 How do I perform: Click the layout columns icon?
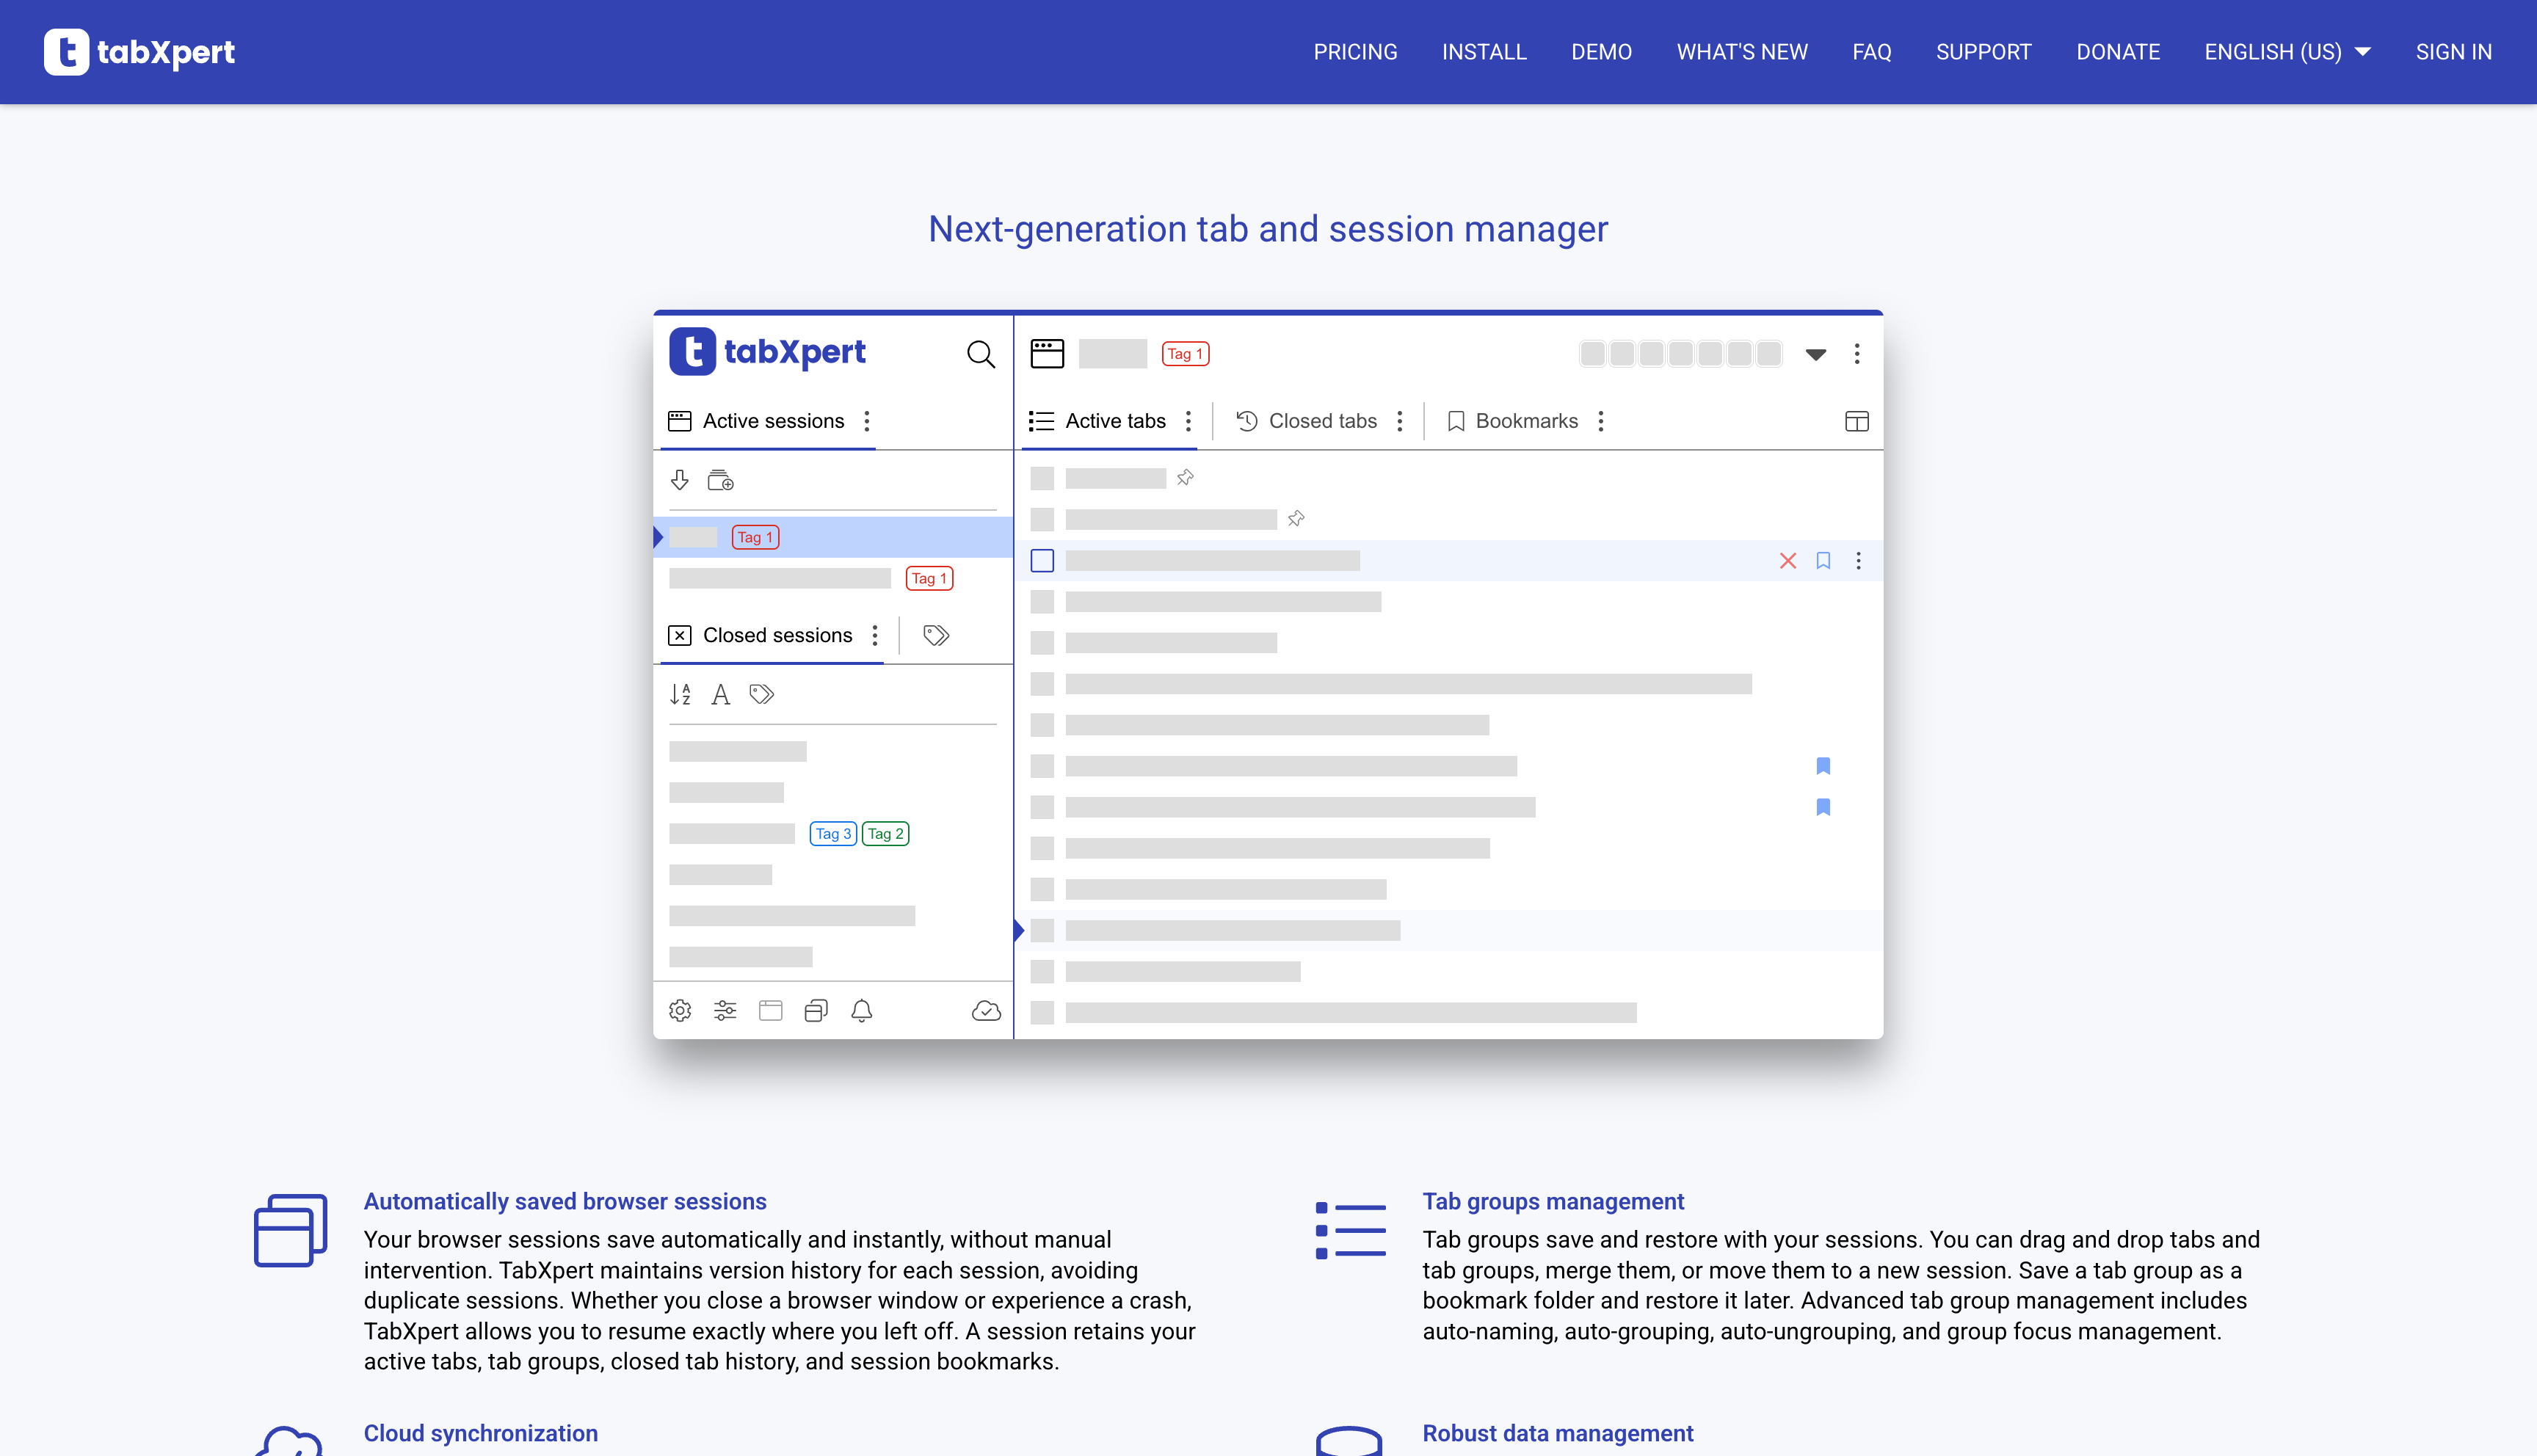(x=1856, y=421)
